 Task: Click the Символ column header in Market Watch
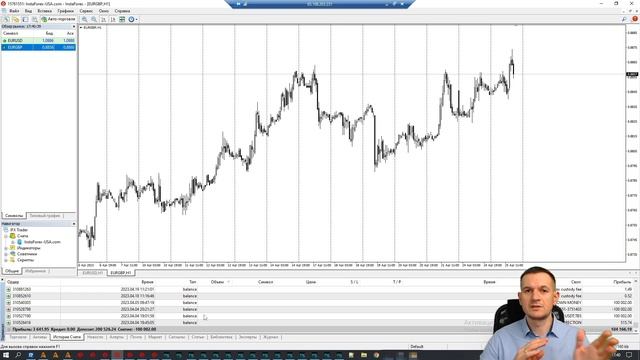point(11,33)
